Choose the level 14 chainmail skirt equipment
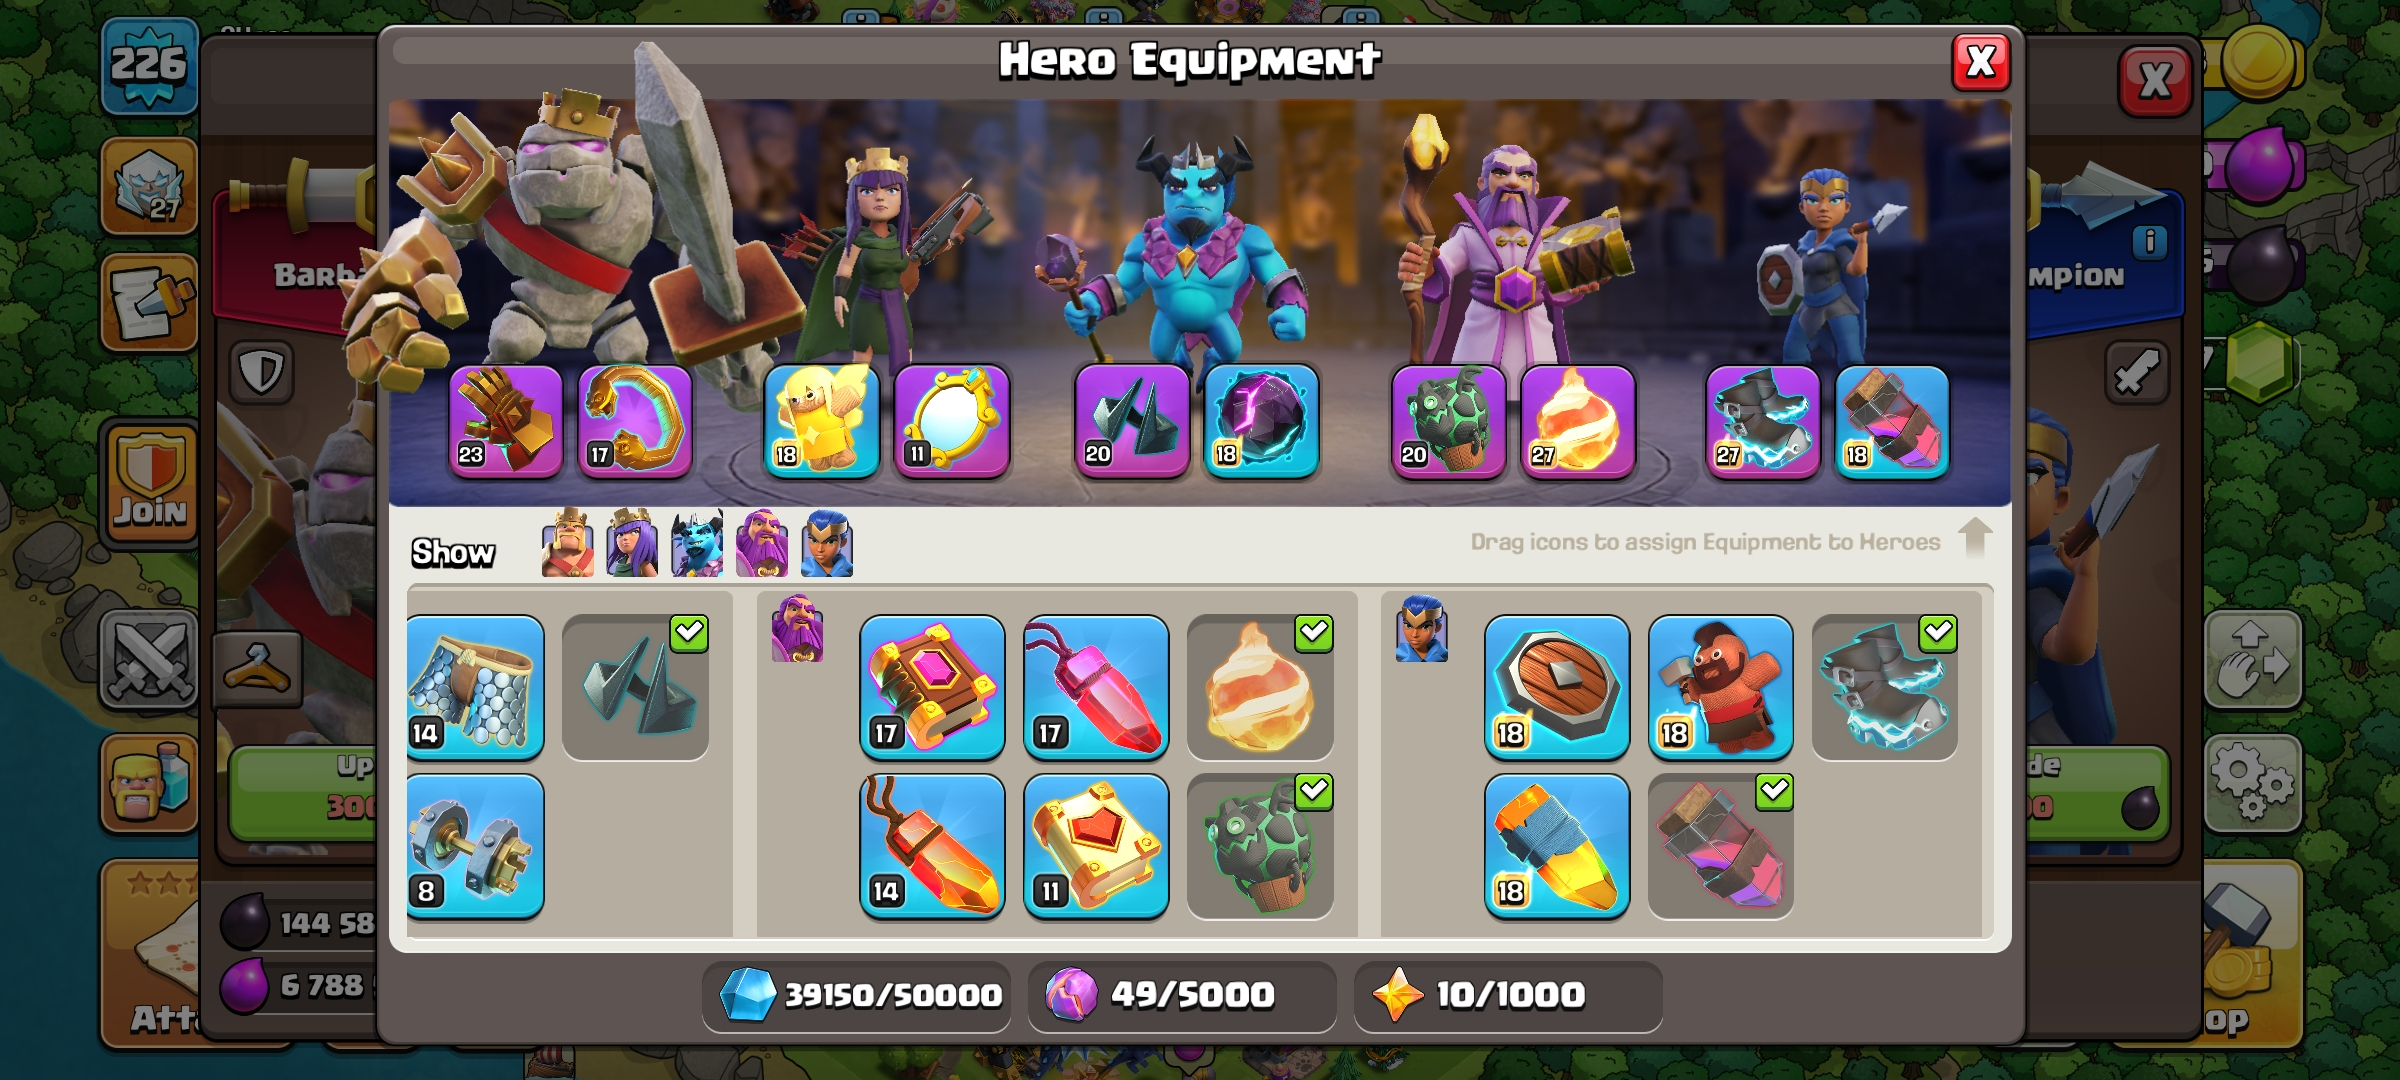2400x1080 pixels. [x=476, y=687]
